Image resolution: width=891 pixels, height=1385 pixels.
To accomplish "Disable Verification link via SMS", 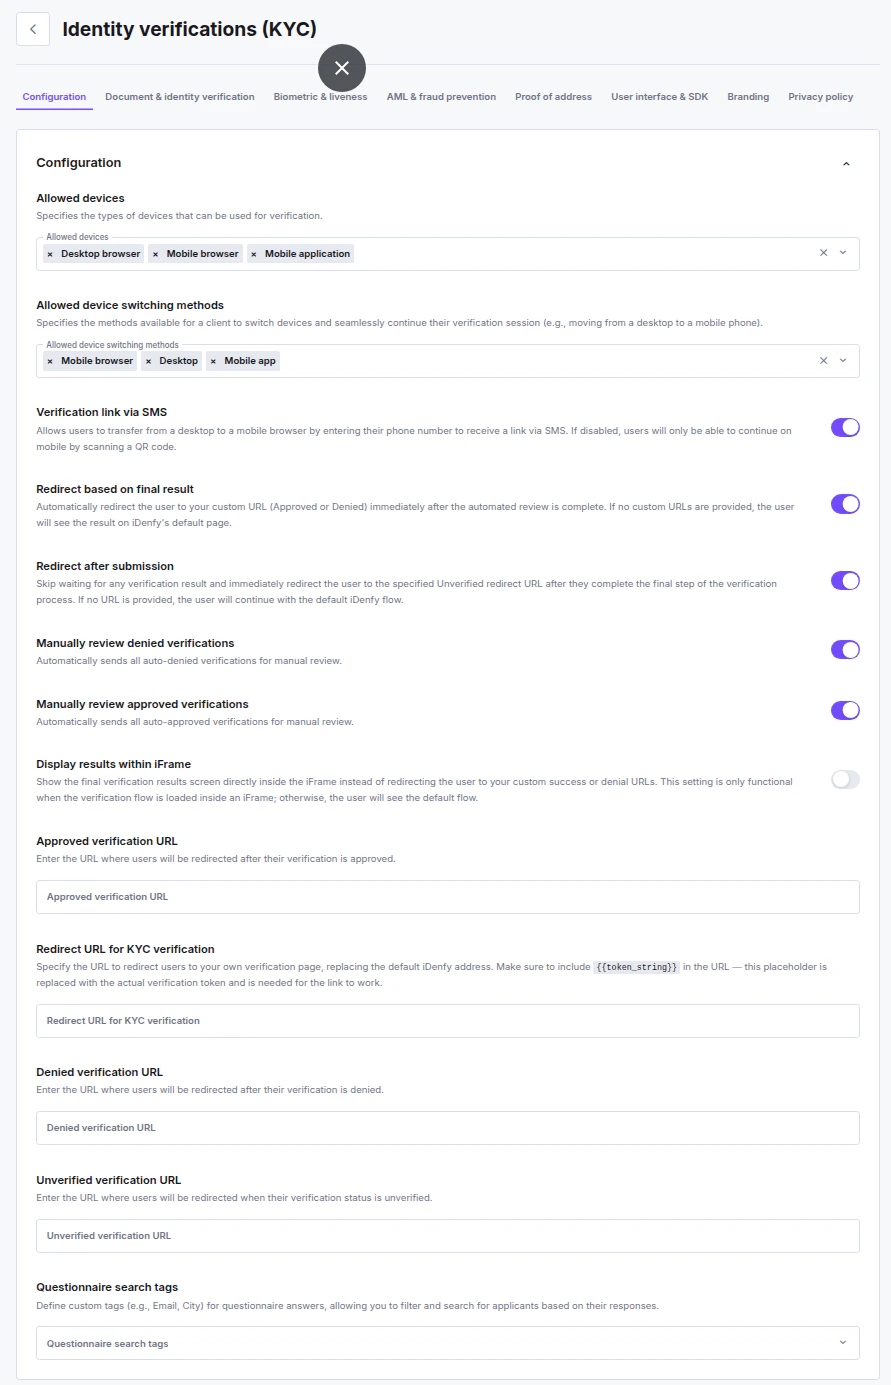I will tap(845, 427).
